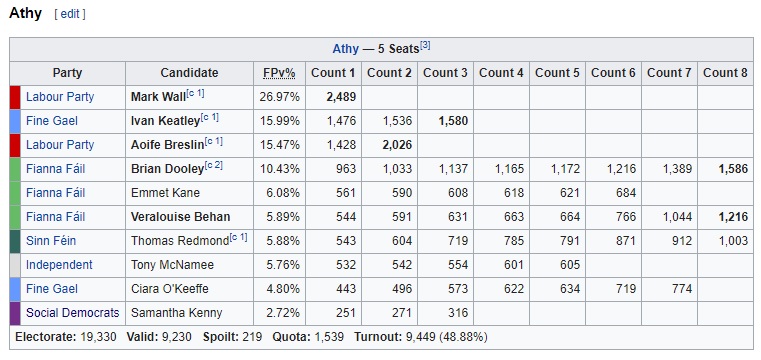Open Labour Party link in Mark Wall row
Image resolution: width=761 pixels, height=360 pixels.
pos(60,97)
